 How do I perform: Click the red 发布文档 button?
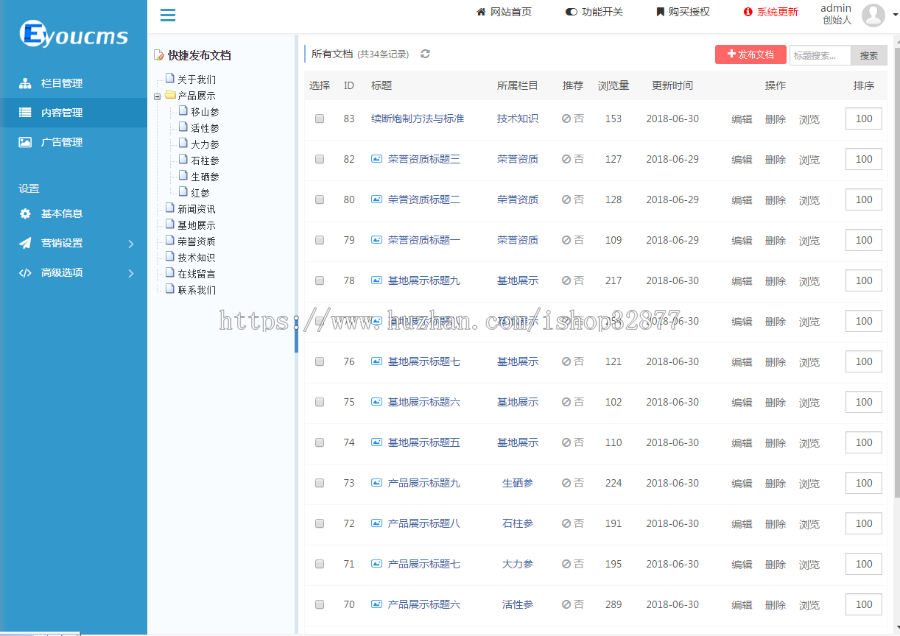tap(750, 54)
